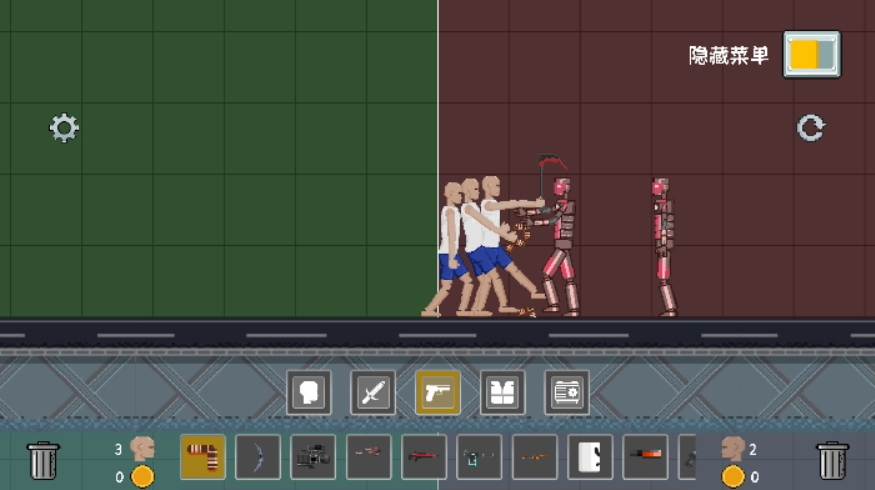
Task: Click the right trash can icon
Action: pyautogui.click(x=832, y=460)
